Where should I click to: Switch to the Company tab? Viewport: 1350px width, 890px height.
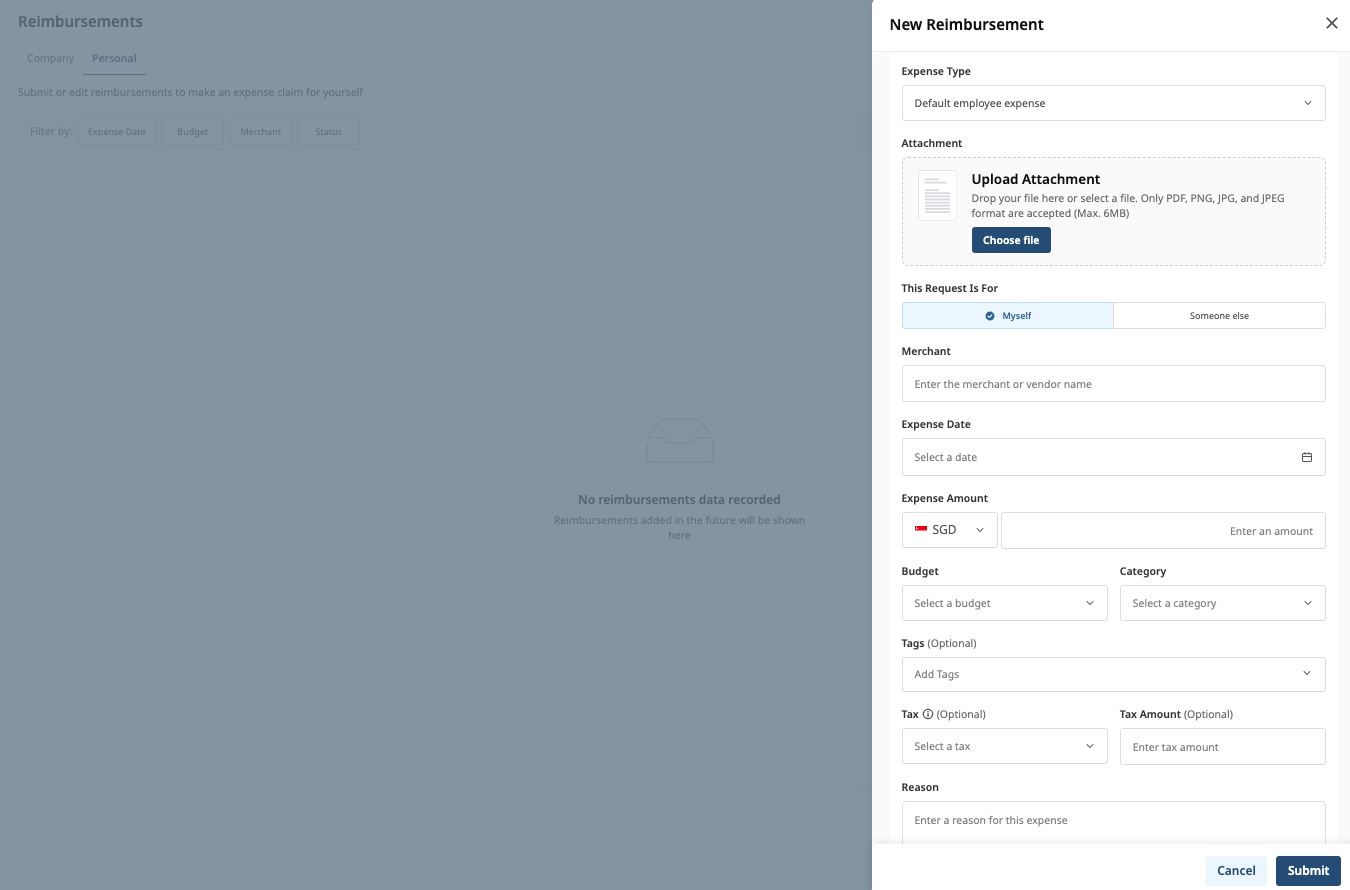[x=50, y=58]
